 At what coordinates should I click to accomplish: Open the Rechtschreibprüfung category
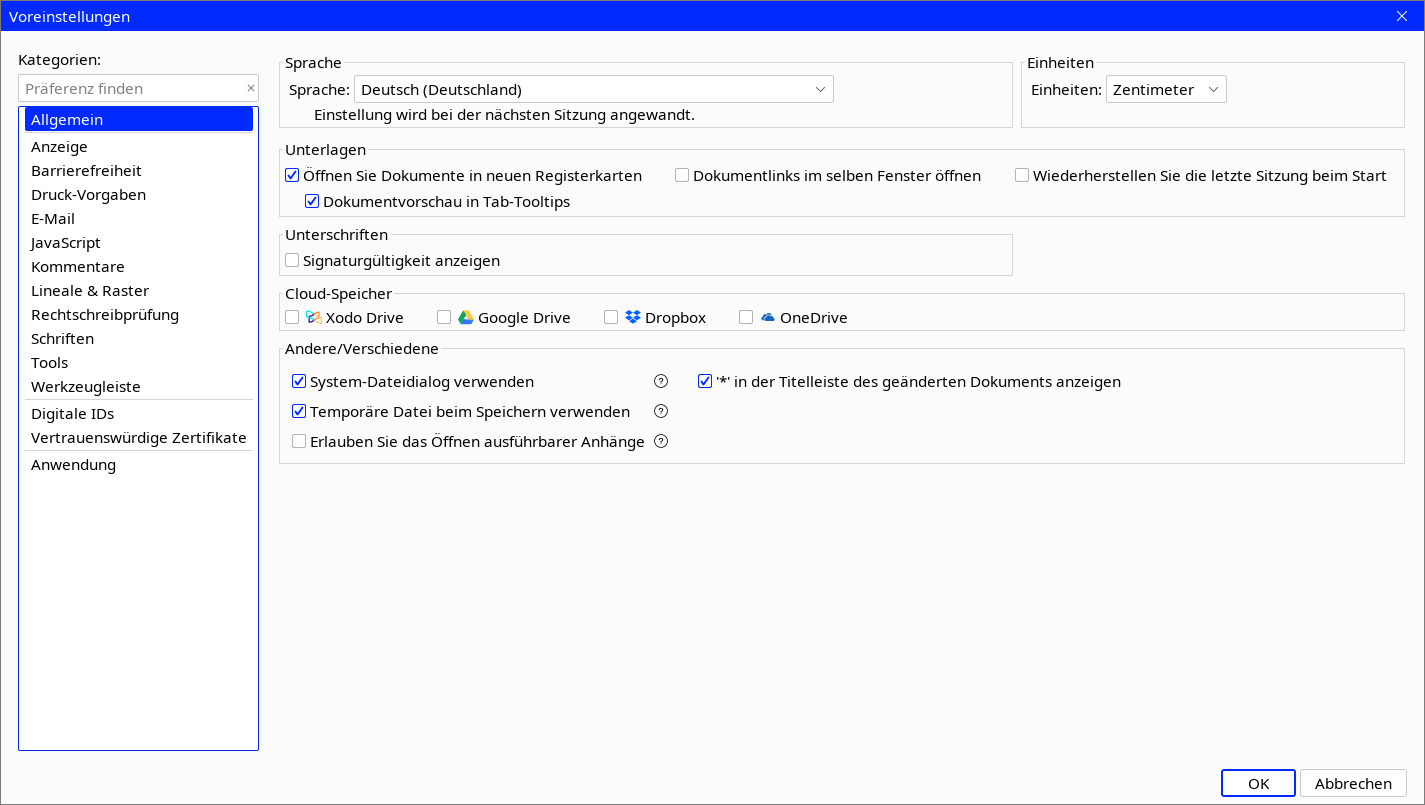coord(105,315)
